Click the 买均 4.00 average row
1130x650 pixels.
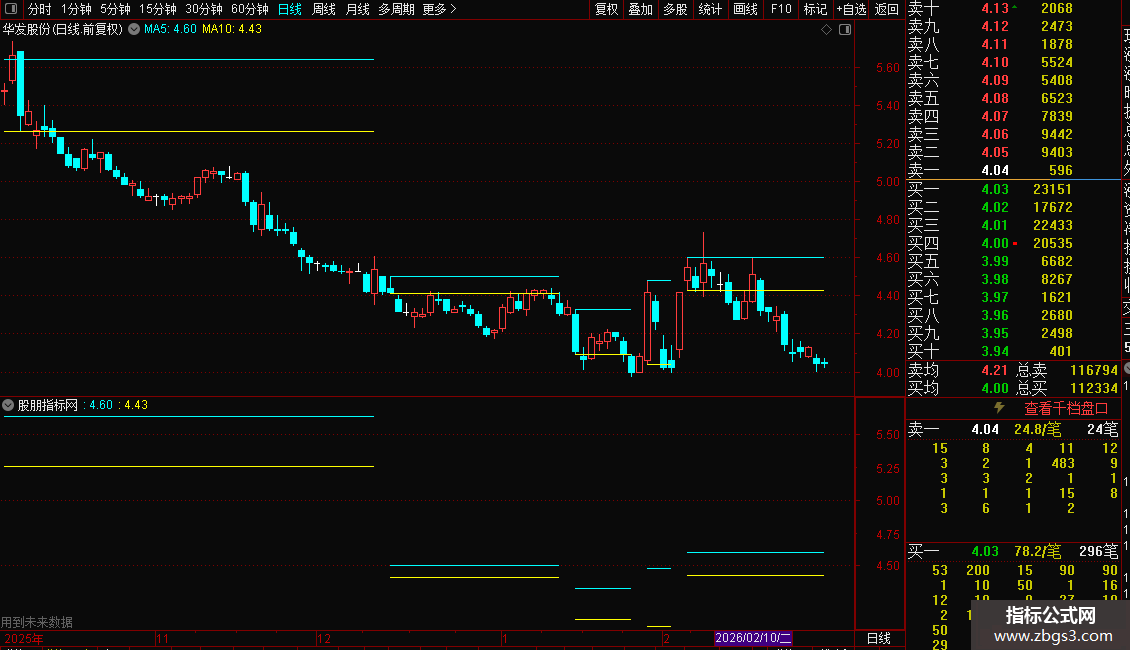(x=958, y=388)
